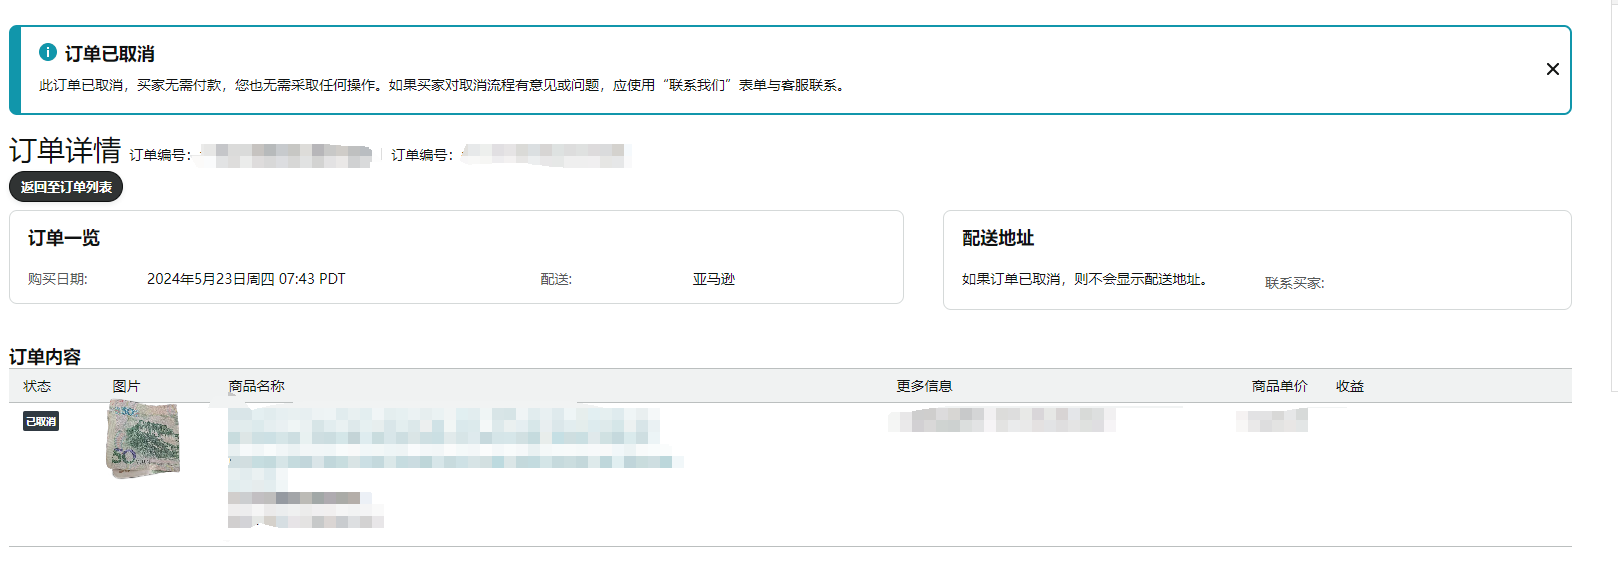Click the 订单已取消 banner title
The width and height of the screenshot is (1618, 580).
click(x=110, y=54)
